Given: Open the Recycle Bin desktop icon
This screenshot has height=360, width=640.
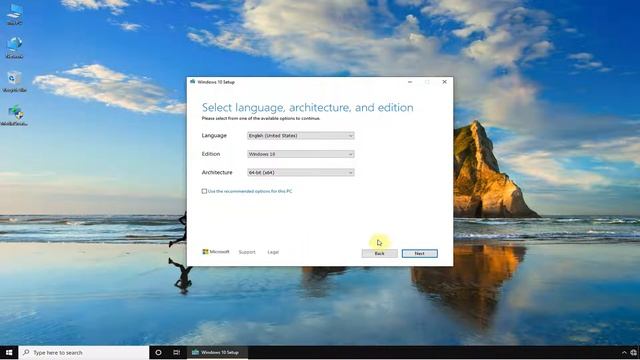Looking at the screenshot, I should point(15,82).
